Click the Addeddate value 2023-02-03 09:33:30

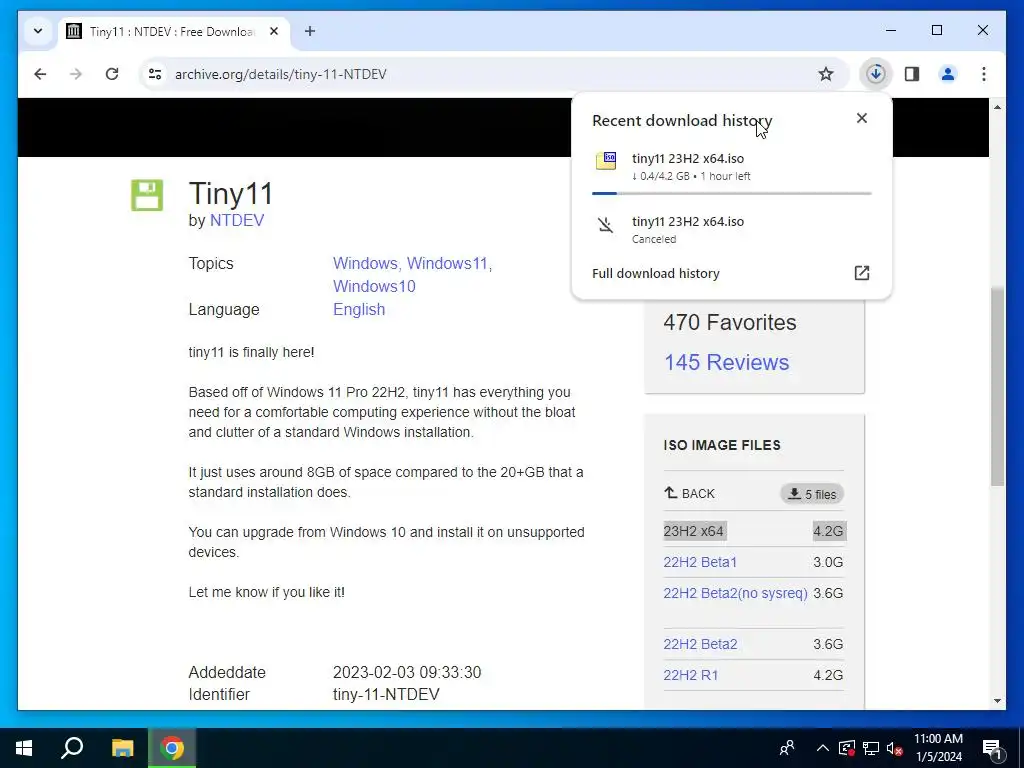[407, 672]
